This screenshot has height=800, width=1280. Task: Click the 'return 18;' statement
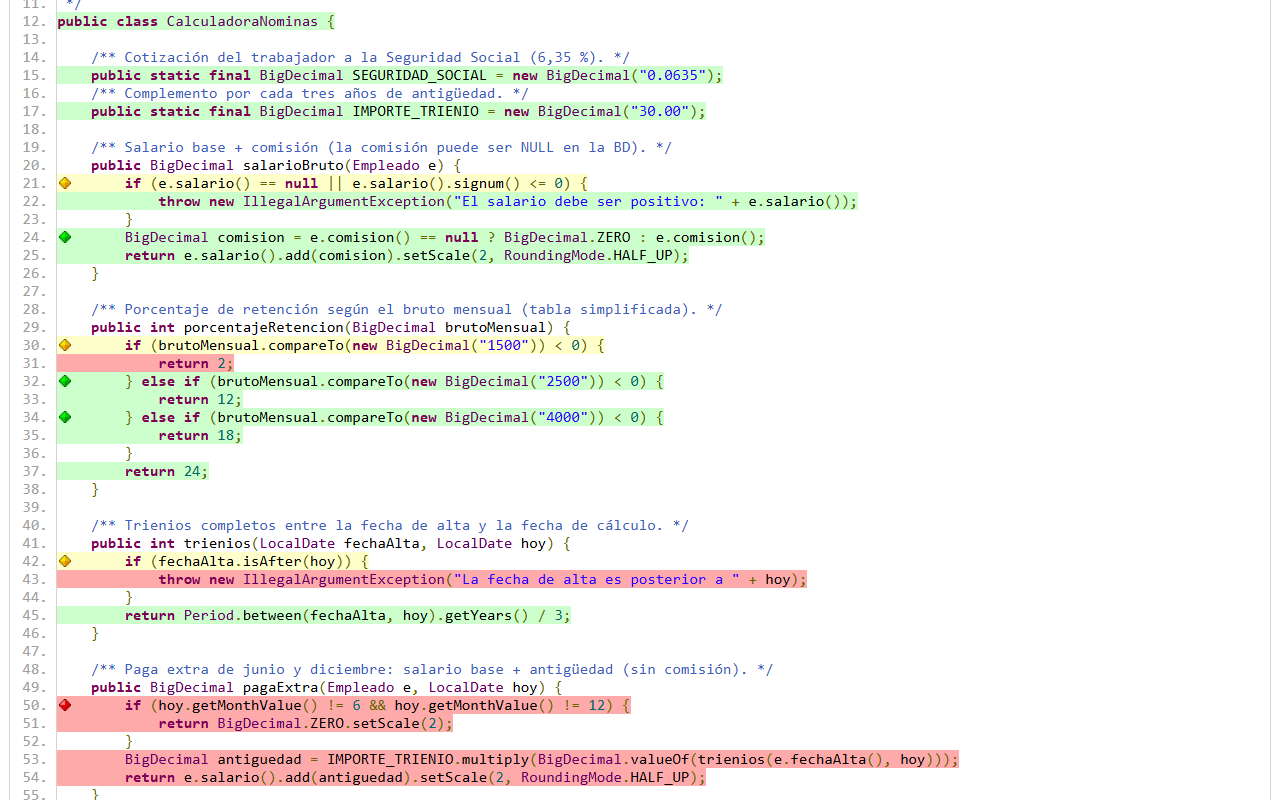200,435
